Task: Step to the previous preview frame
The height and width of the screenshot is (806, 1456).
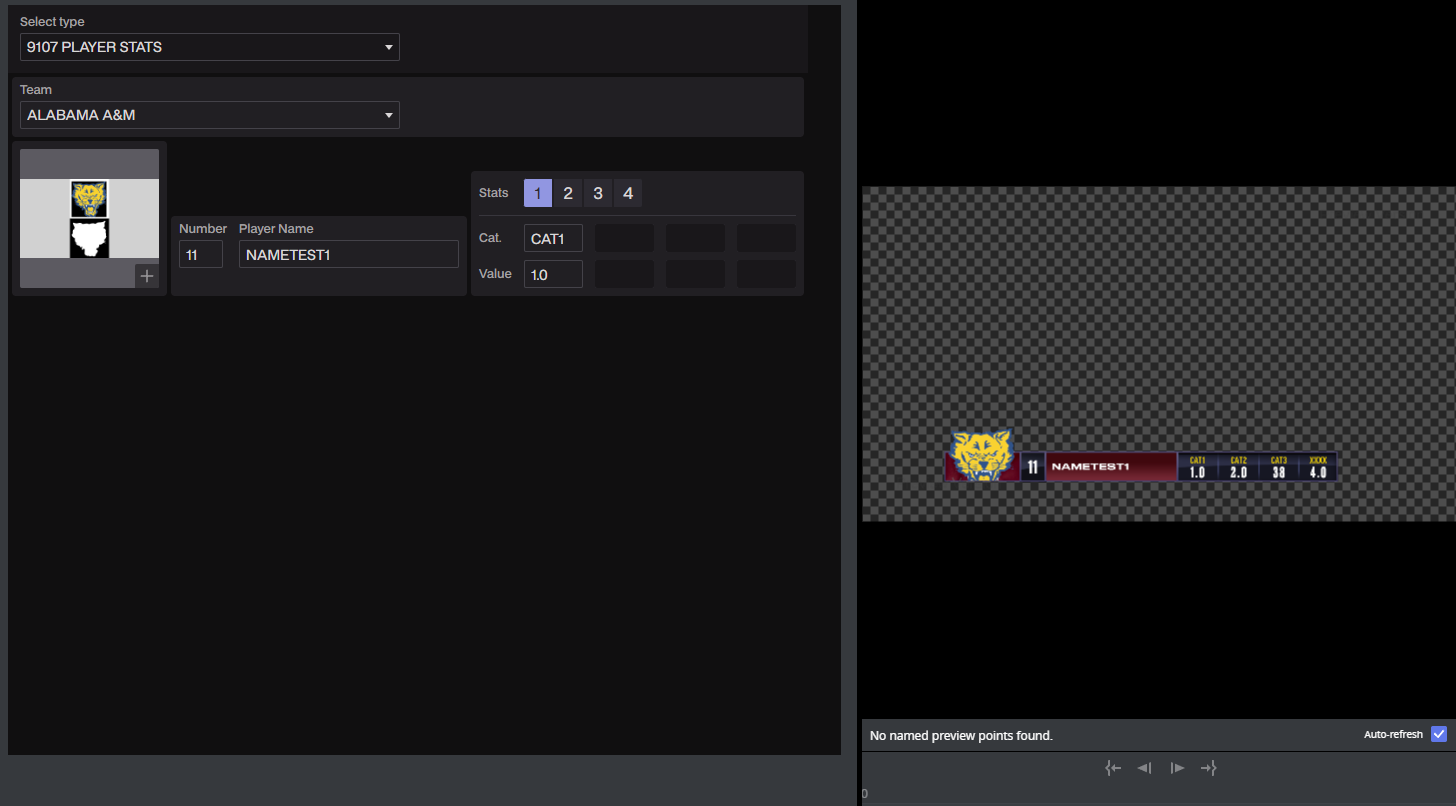Action: coord(1145,768)
